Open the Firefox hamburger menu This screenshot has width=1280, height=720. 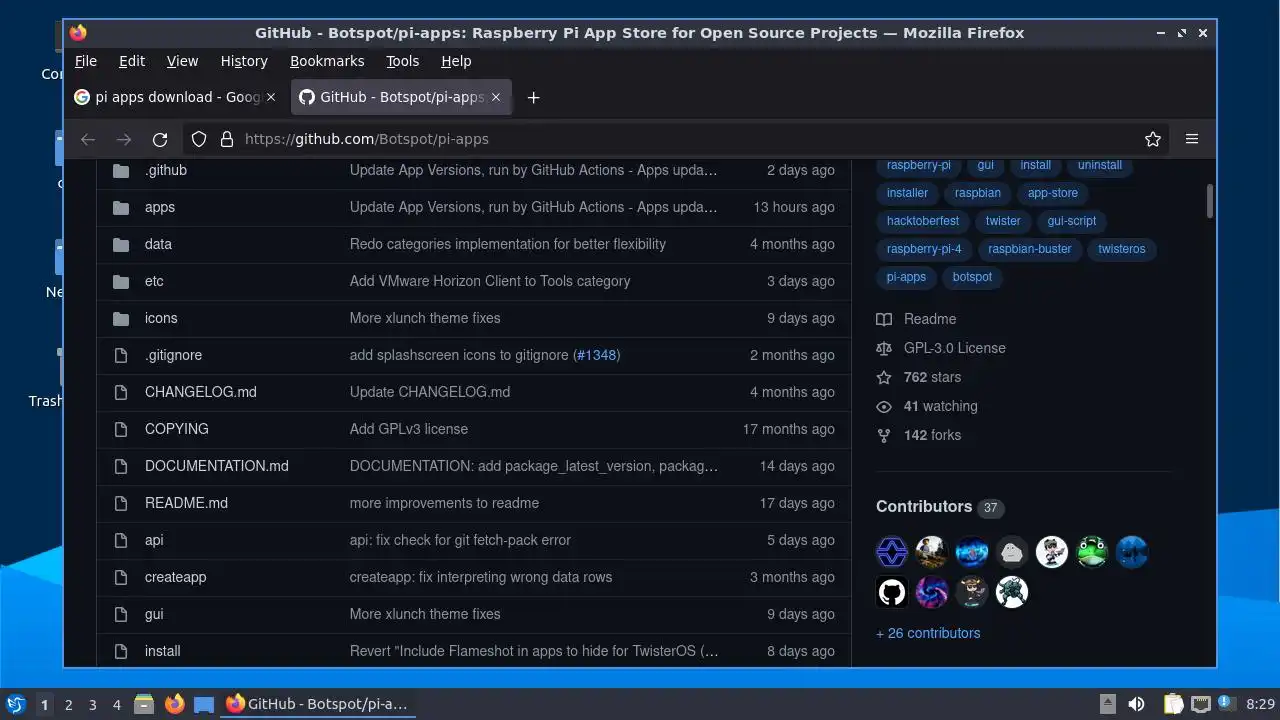(1192, 139)
